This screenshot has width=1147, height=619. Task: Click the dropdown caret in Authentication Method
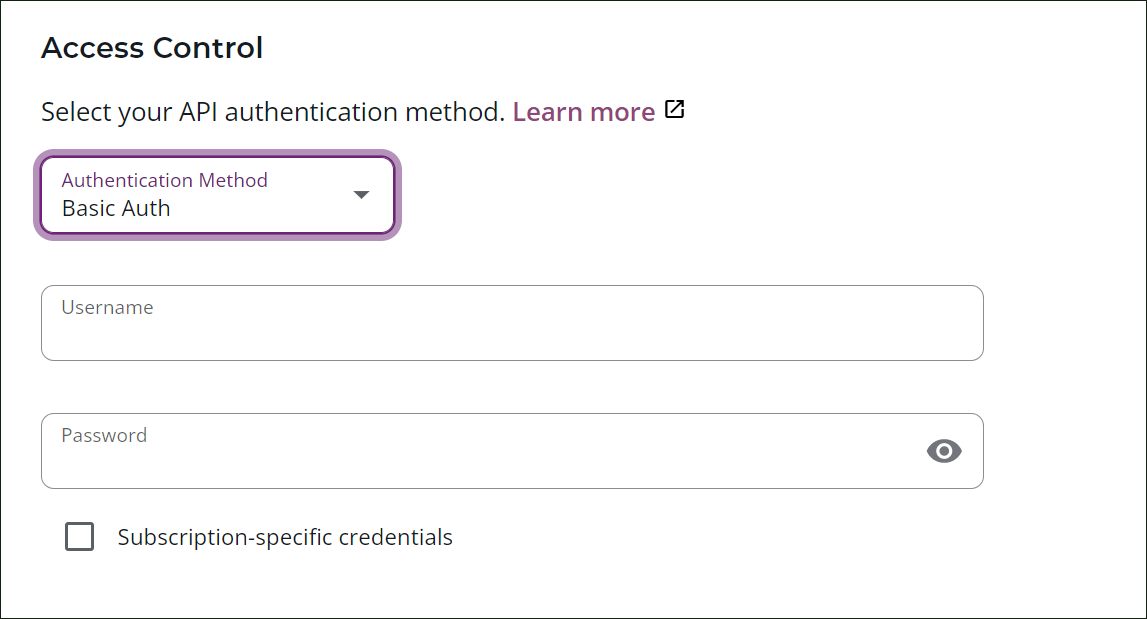(361, 196)
